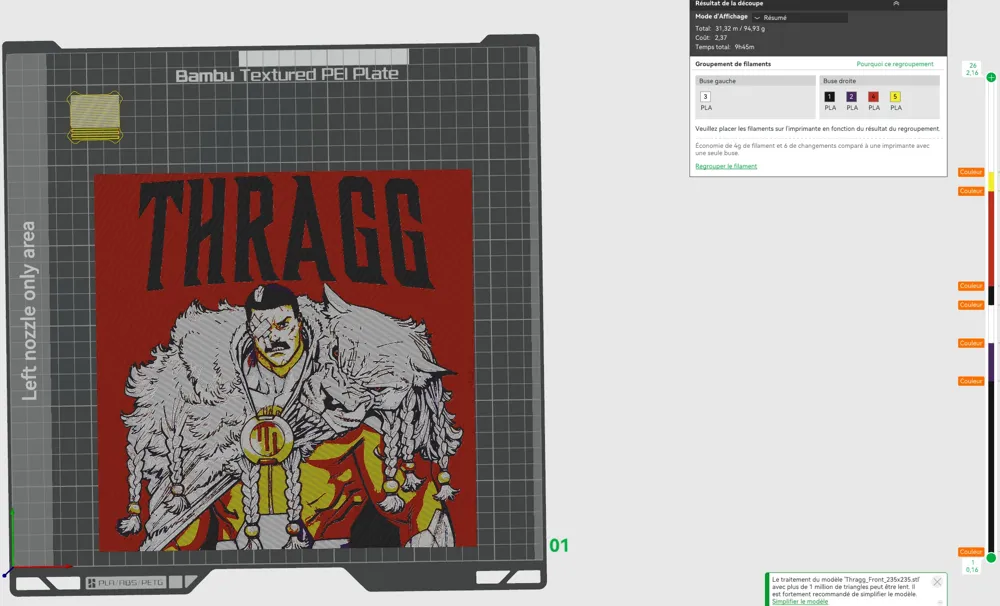Click the Buse gauche header

tap(755, 81)
